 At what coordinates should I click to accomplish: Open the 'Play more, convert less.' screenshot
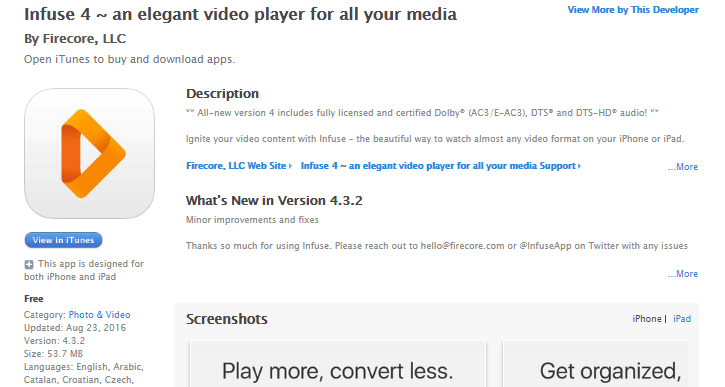(338, 364)
